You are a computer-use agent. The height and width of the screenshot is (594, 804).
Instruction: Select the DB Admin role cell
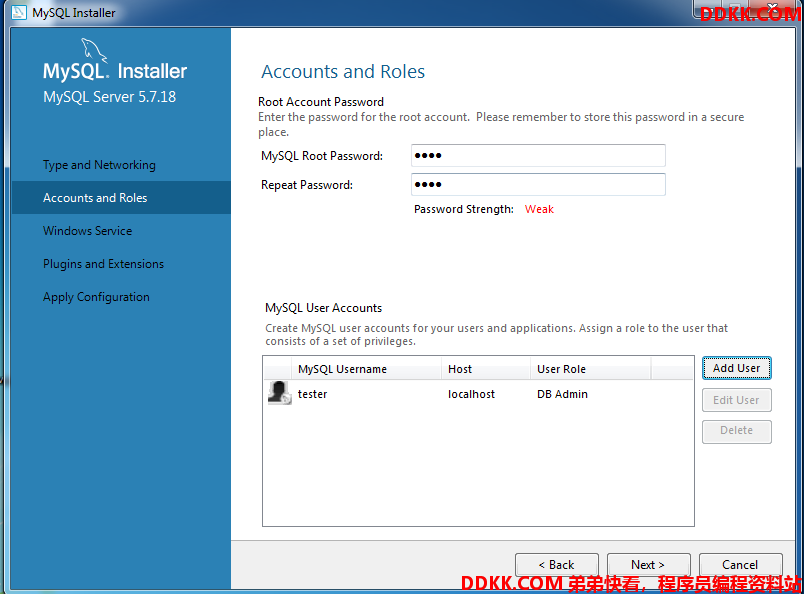(x=562, y=394)
